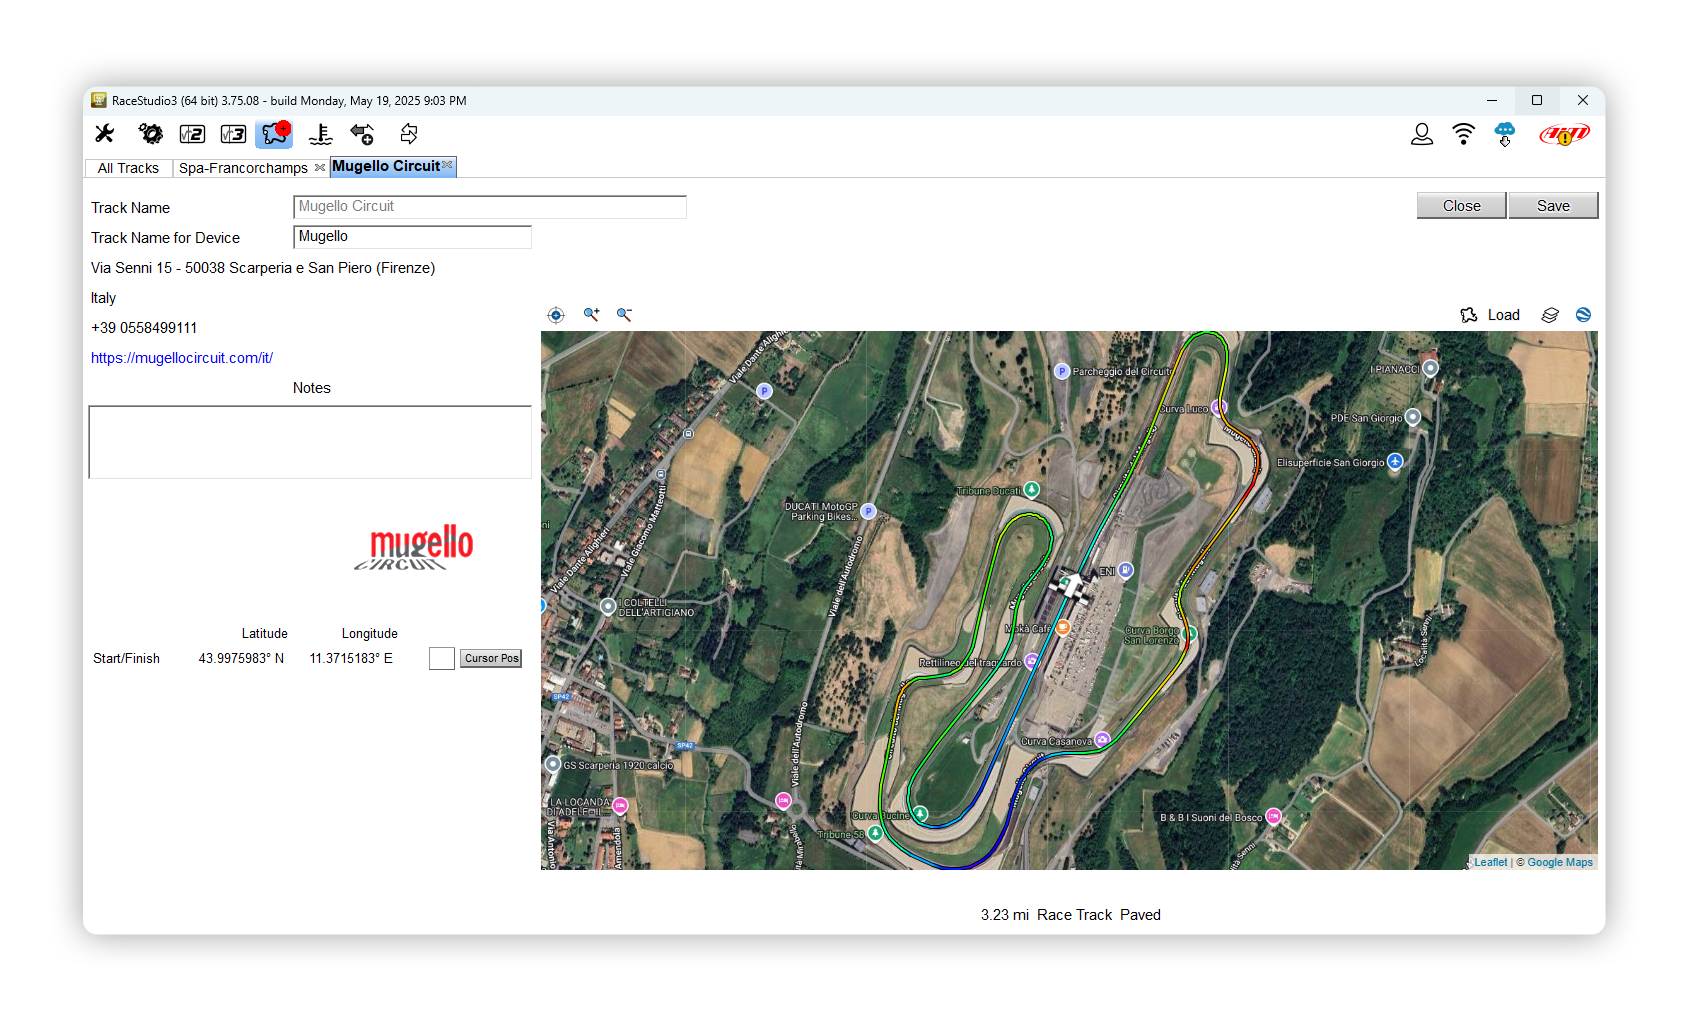Open the Wi-Fi connection icon
Image resolution: width=1695 pixels, height=1030 pixels.
pos(1464,134)
